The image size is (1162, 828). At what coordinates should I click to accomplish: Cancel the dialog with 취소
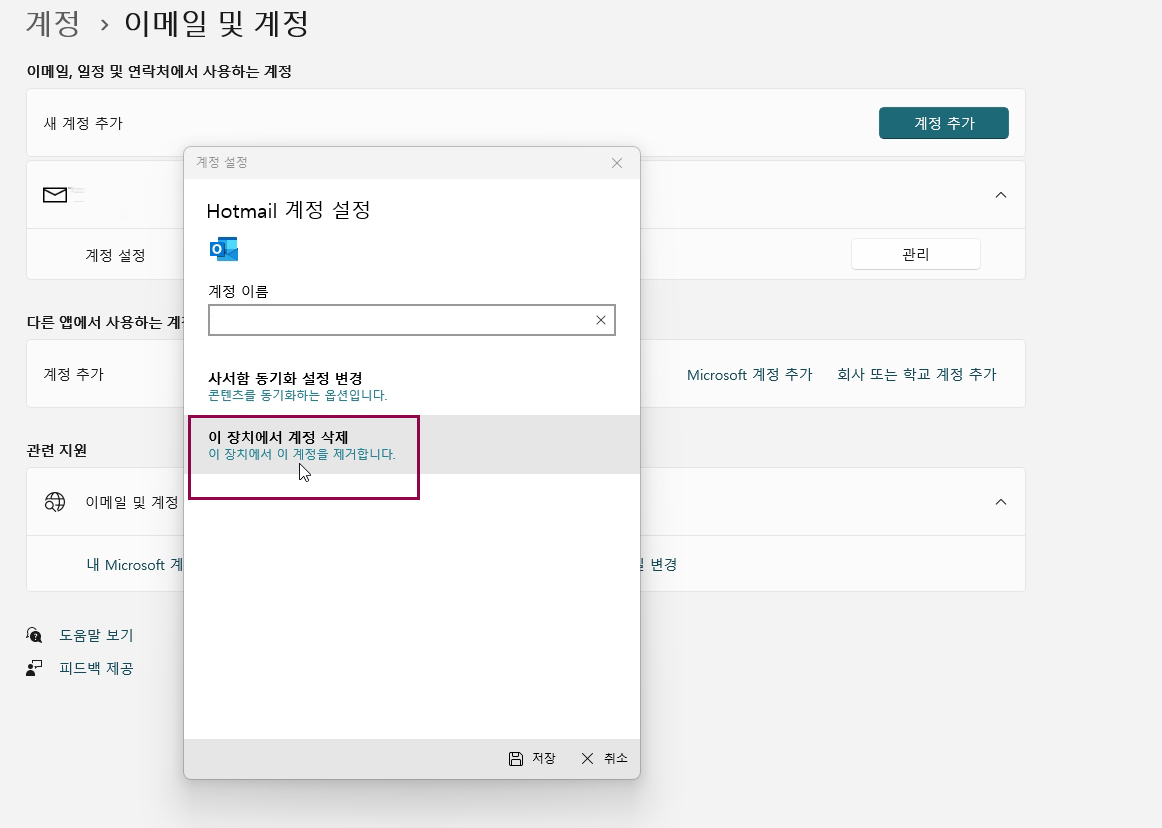pyautogui.click(x=604, y=758)
